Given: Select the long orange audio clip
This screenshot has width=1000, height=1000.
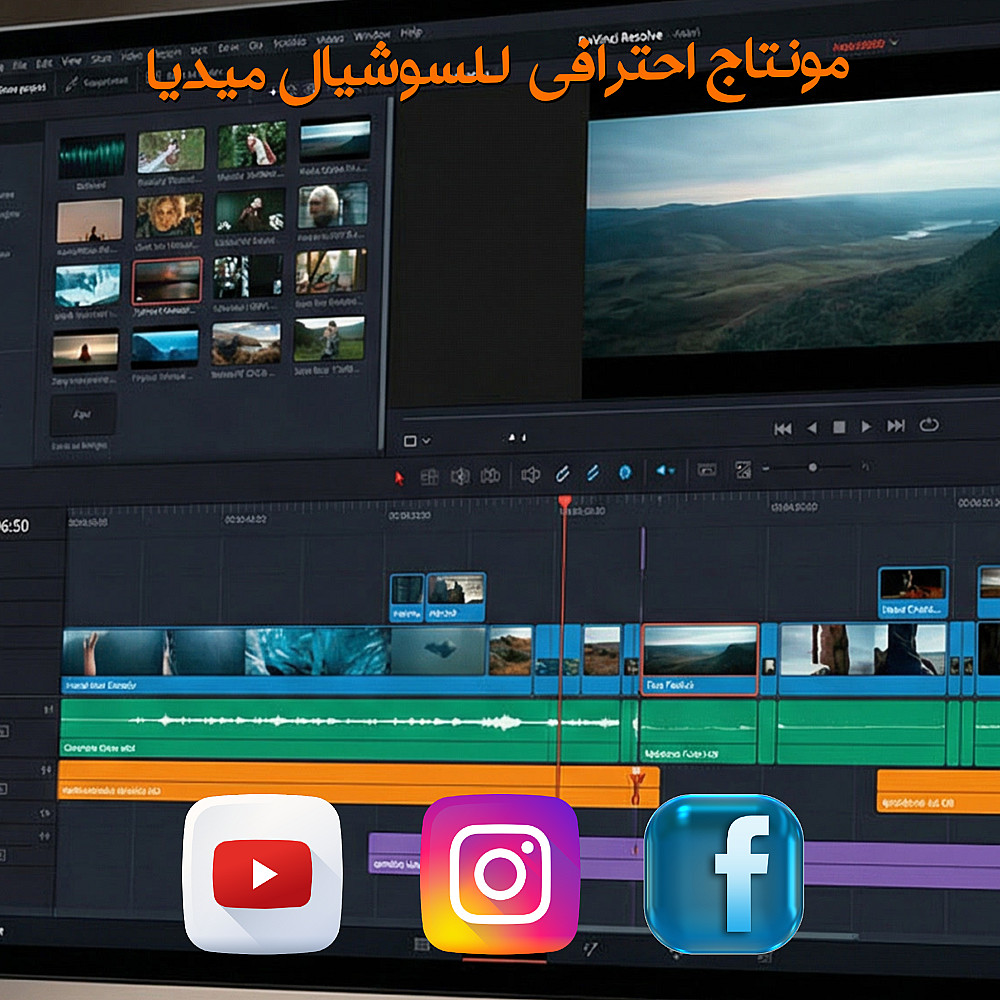Looking at the screenshot, I should pos(358,782).
